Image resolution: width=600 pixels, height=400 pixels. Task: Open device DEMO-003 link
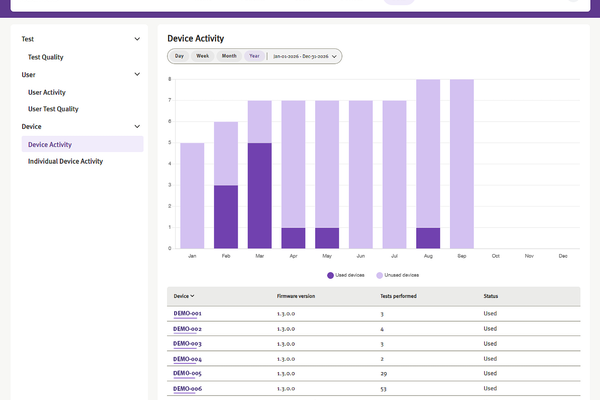tap(187, 344)
